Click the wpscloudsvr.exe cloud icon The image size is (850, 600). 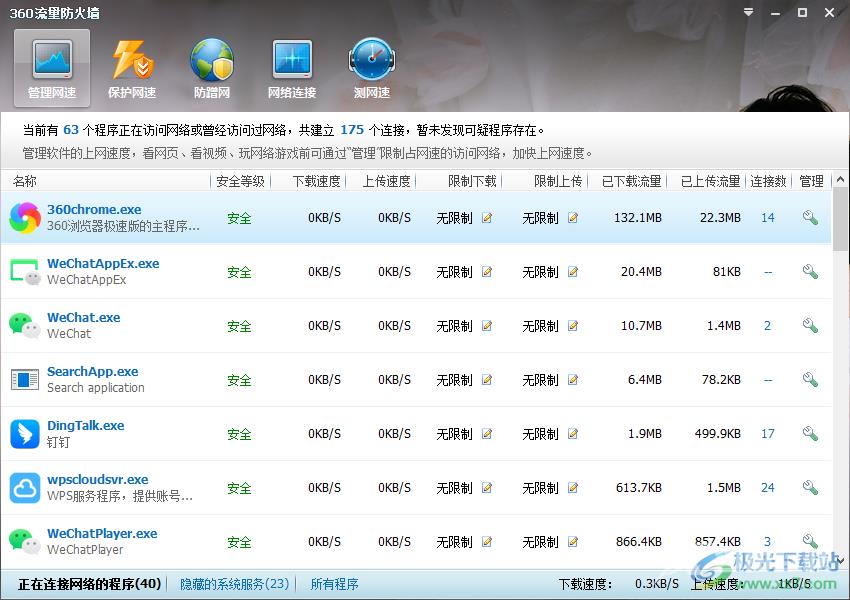coord(25,488)
